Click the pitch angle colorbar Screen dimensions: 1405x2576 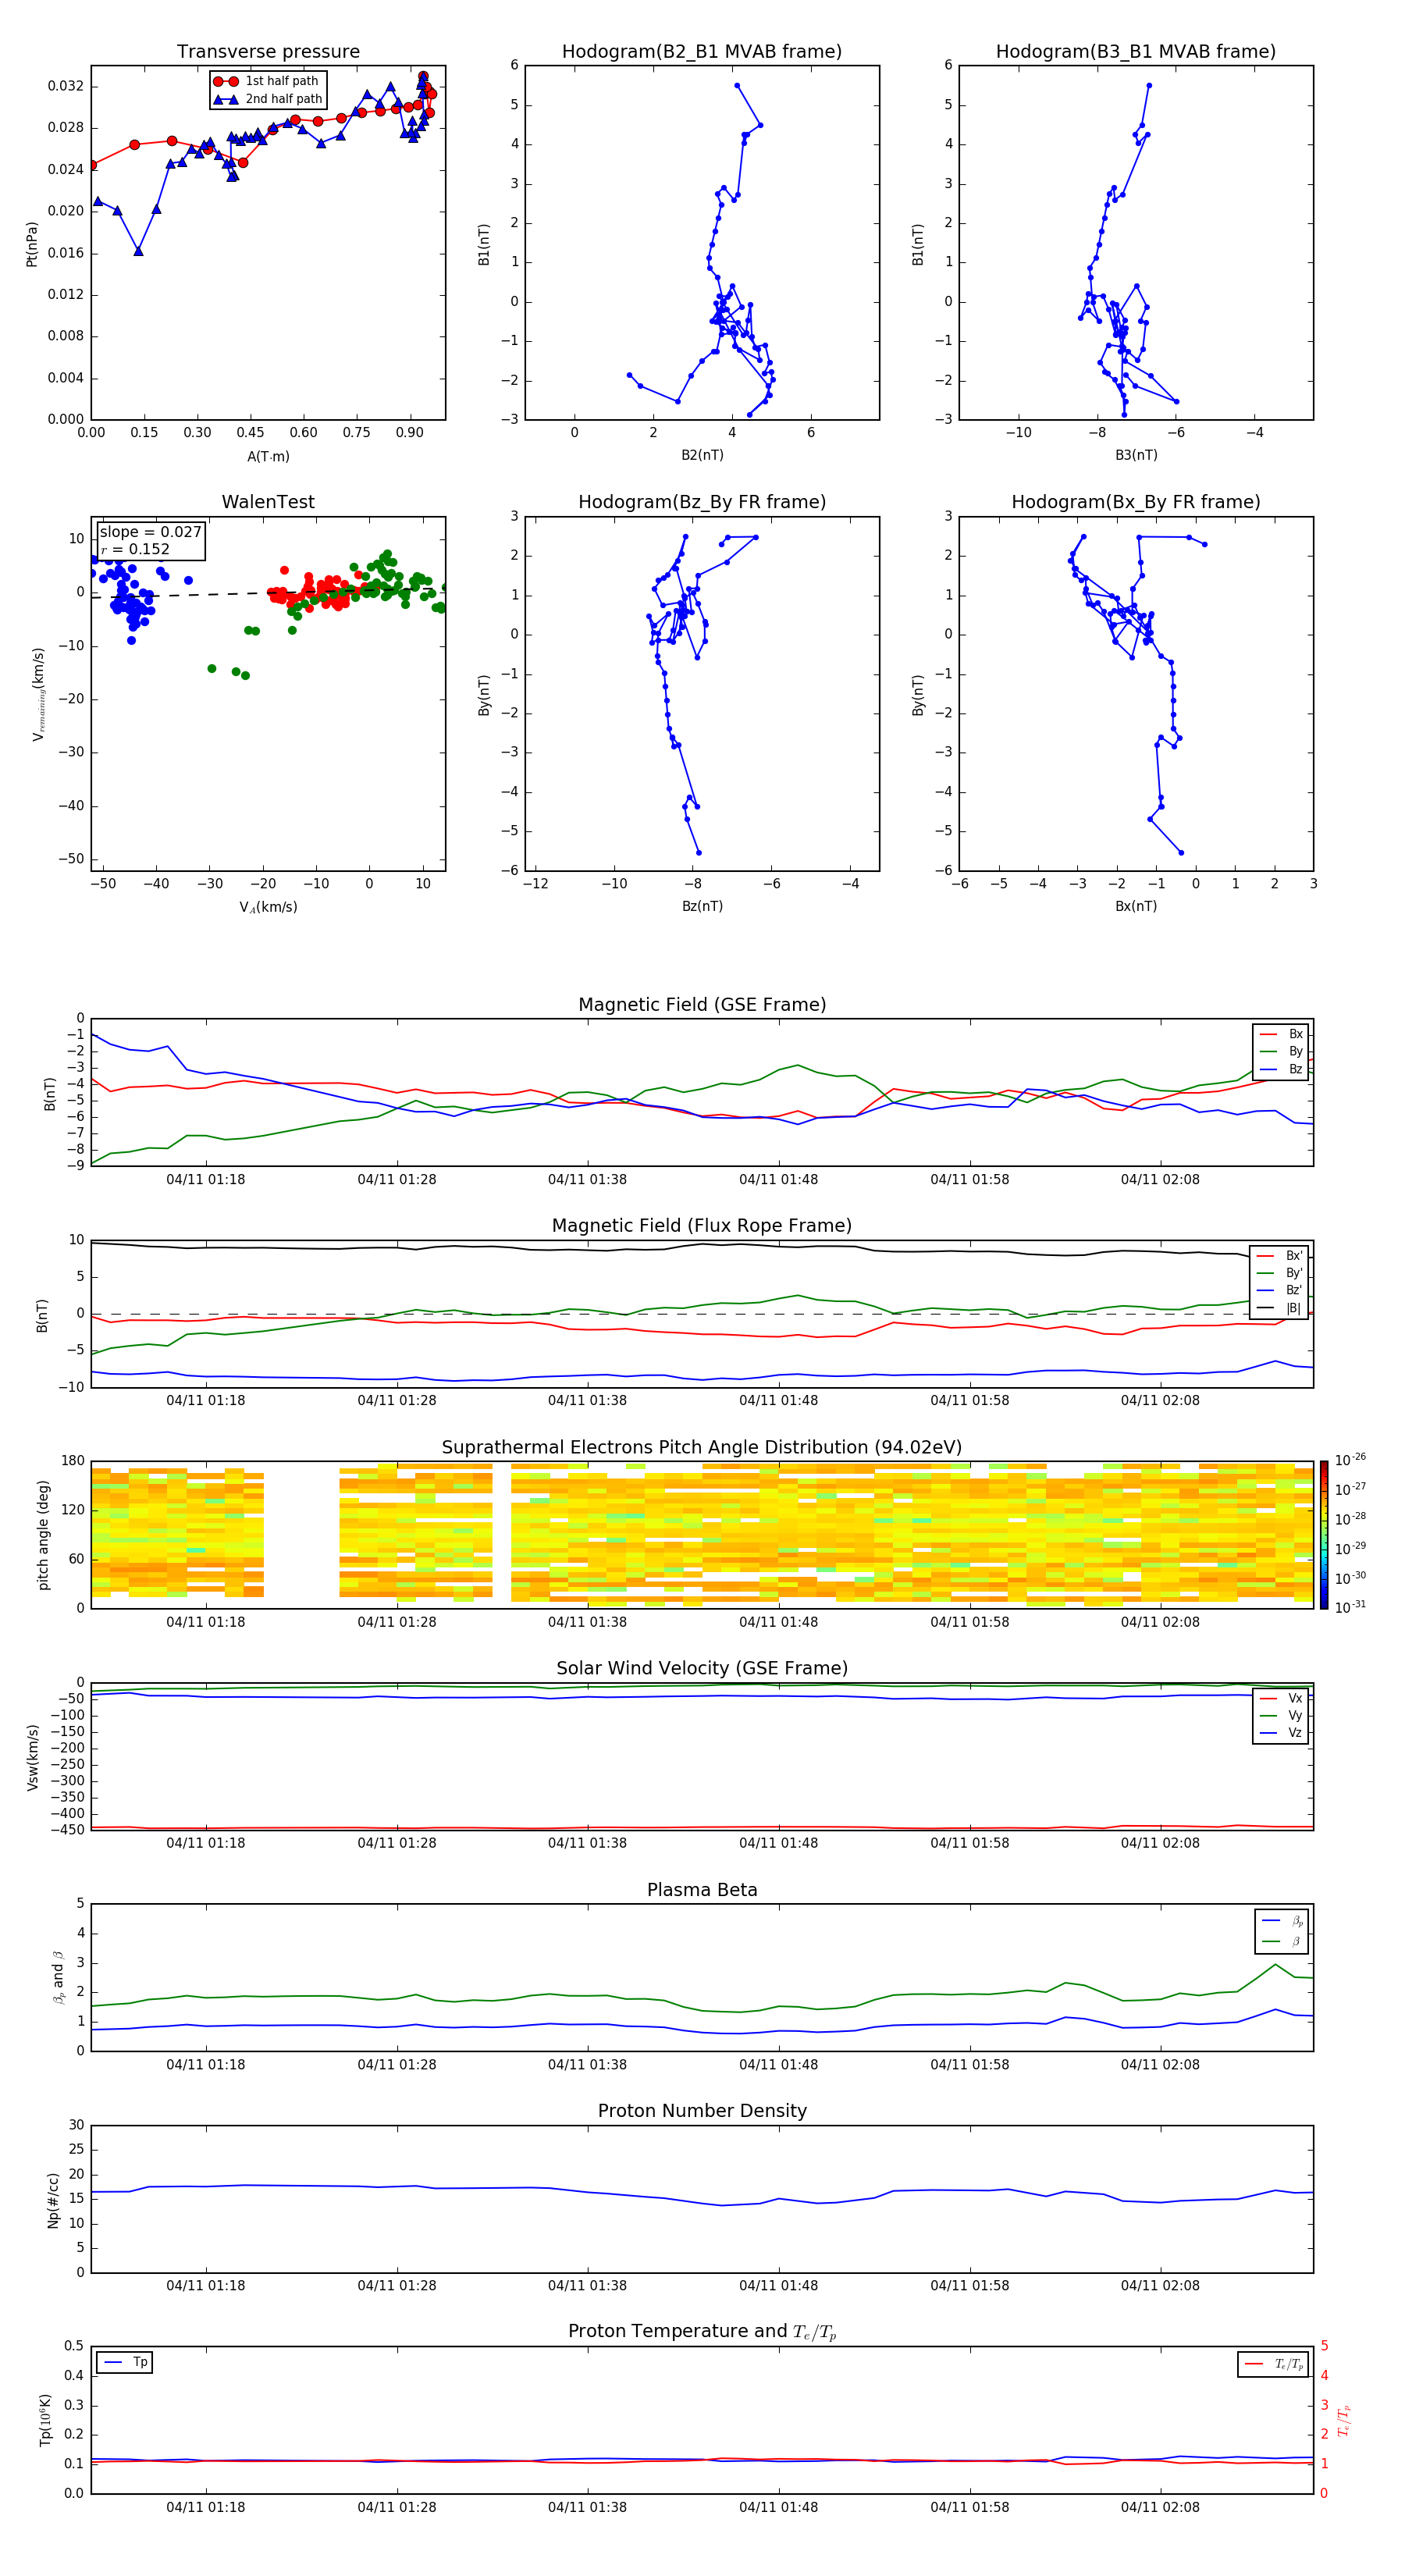click(x=1323, y=1535)
